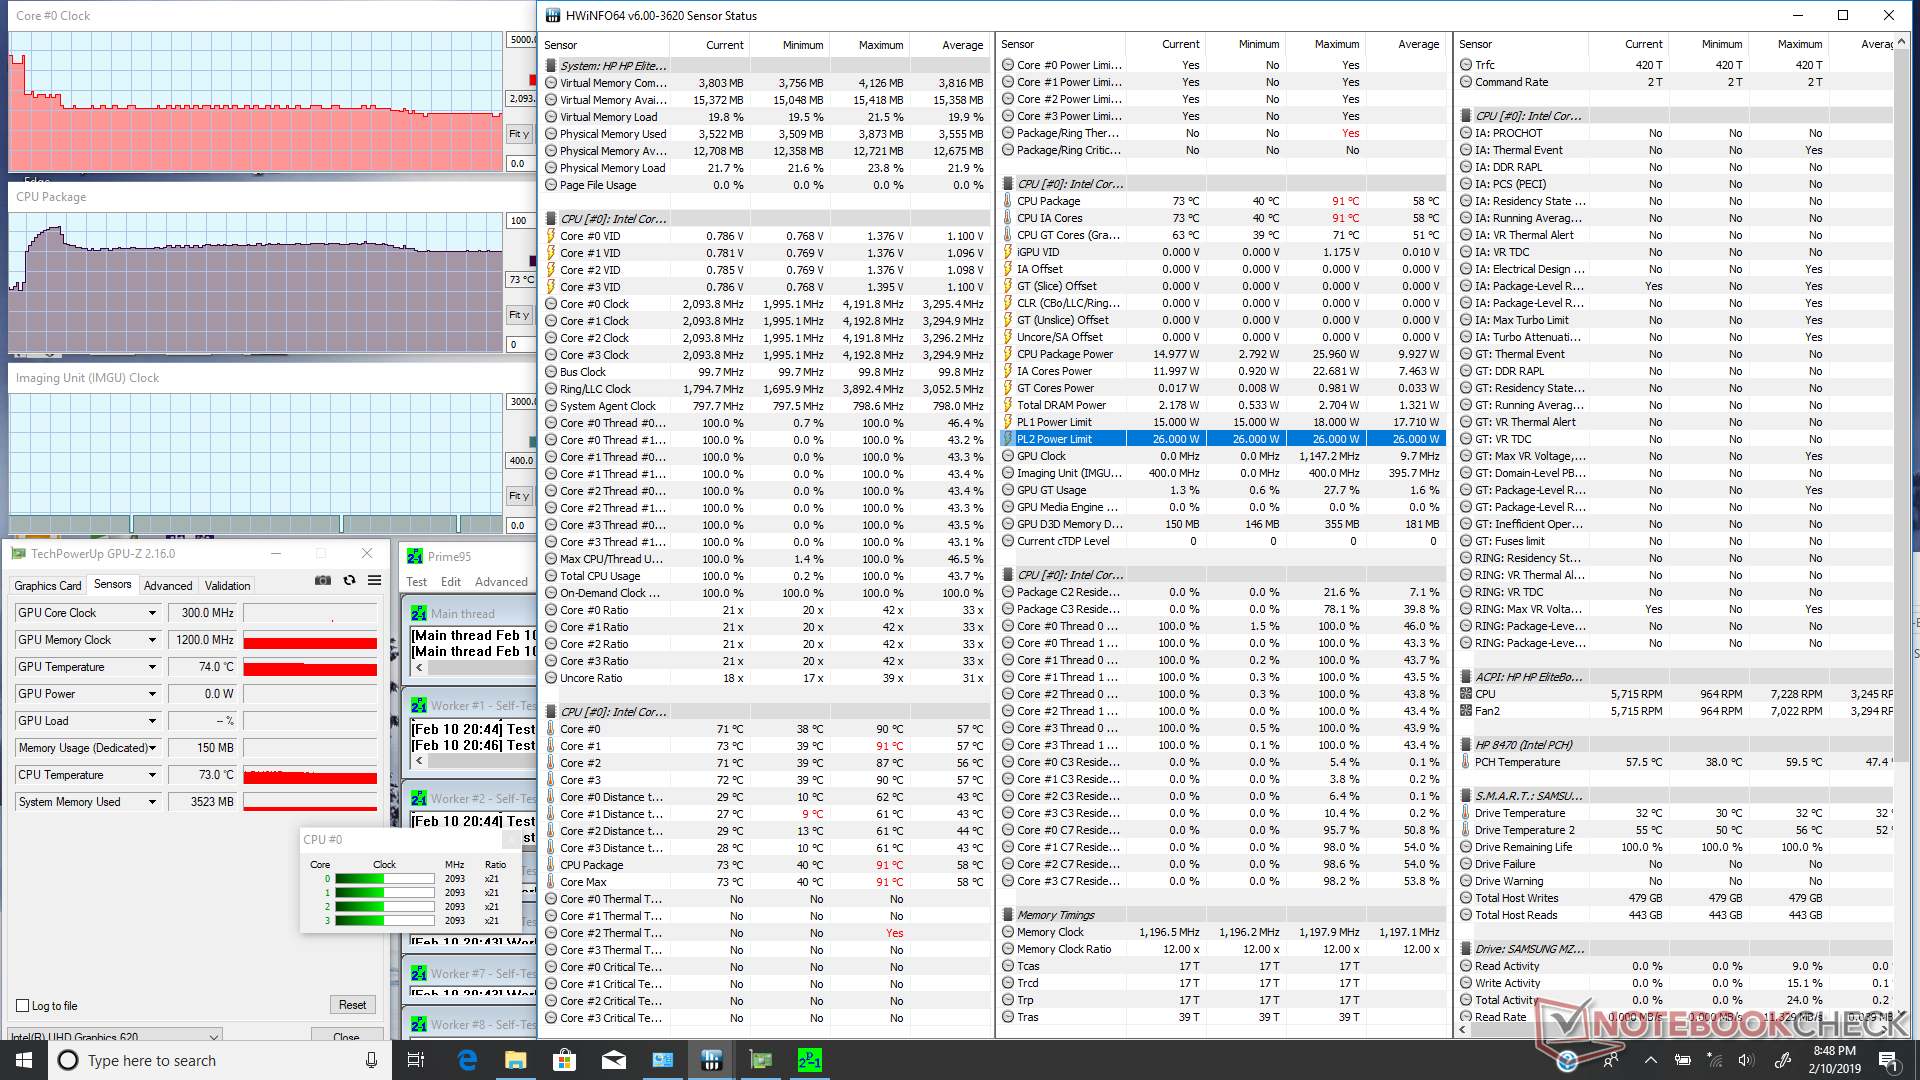
Task: Select the PL2 Power Limit row in HWiNFO
Action: pos(1223,439)
